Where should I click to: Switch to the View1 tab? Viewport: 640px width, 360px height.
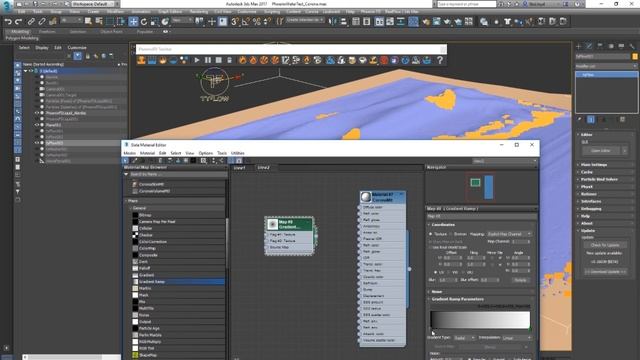(240, 168)
